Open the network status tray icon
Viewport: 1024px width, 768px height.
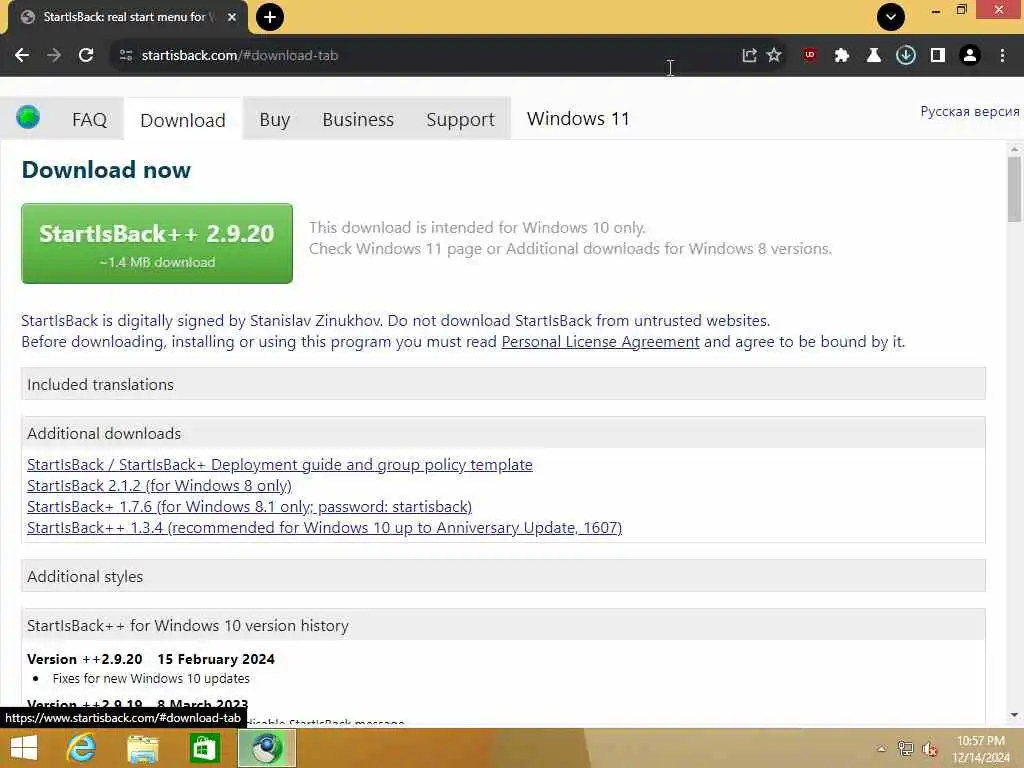[x=905, y=749]
